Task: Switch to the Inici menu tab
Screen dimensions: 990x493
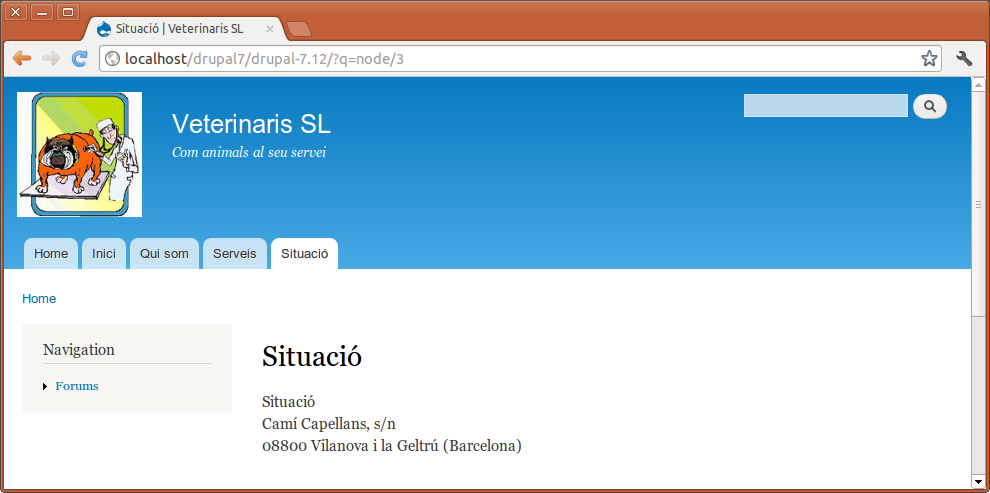Action: pyautogui.click(x=104, y=254)
